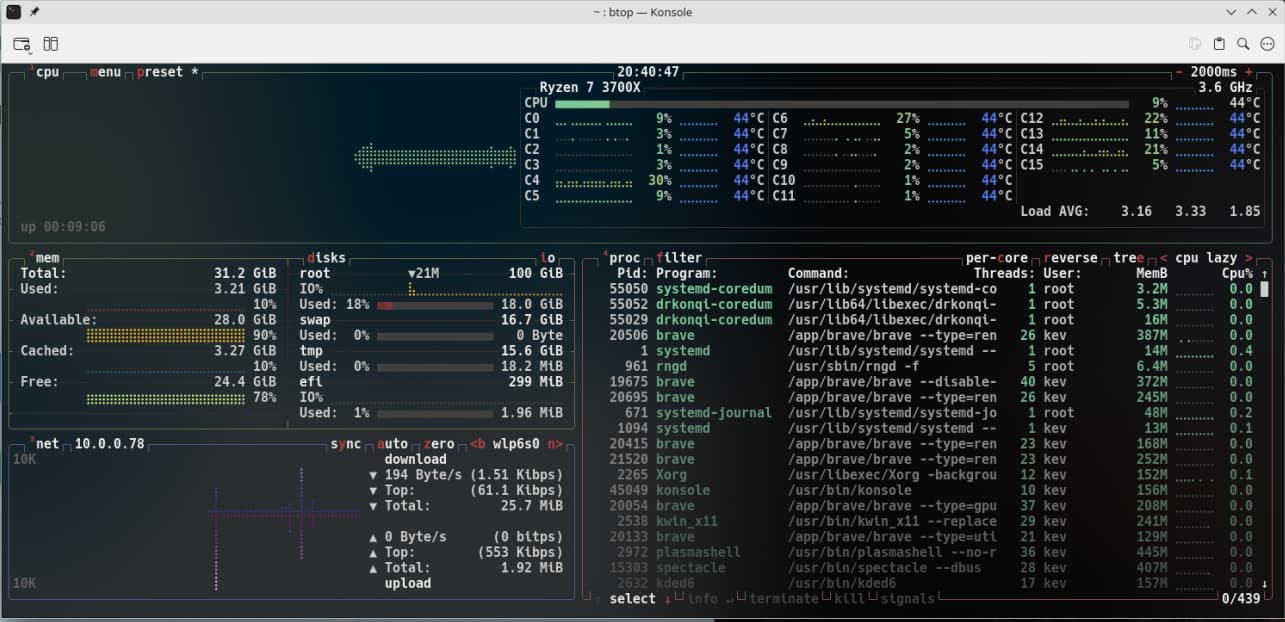The width and height of the screenshot is (1285, 622).
Task: Click the up arrow in the process list
Action: [x=1265, y=274]
